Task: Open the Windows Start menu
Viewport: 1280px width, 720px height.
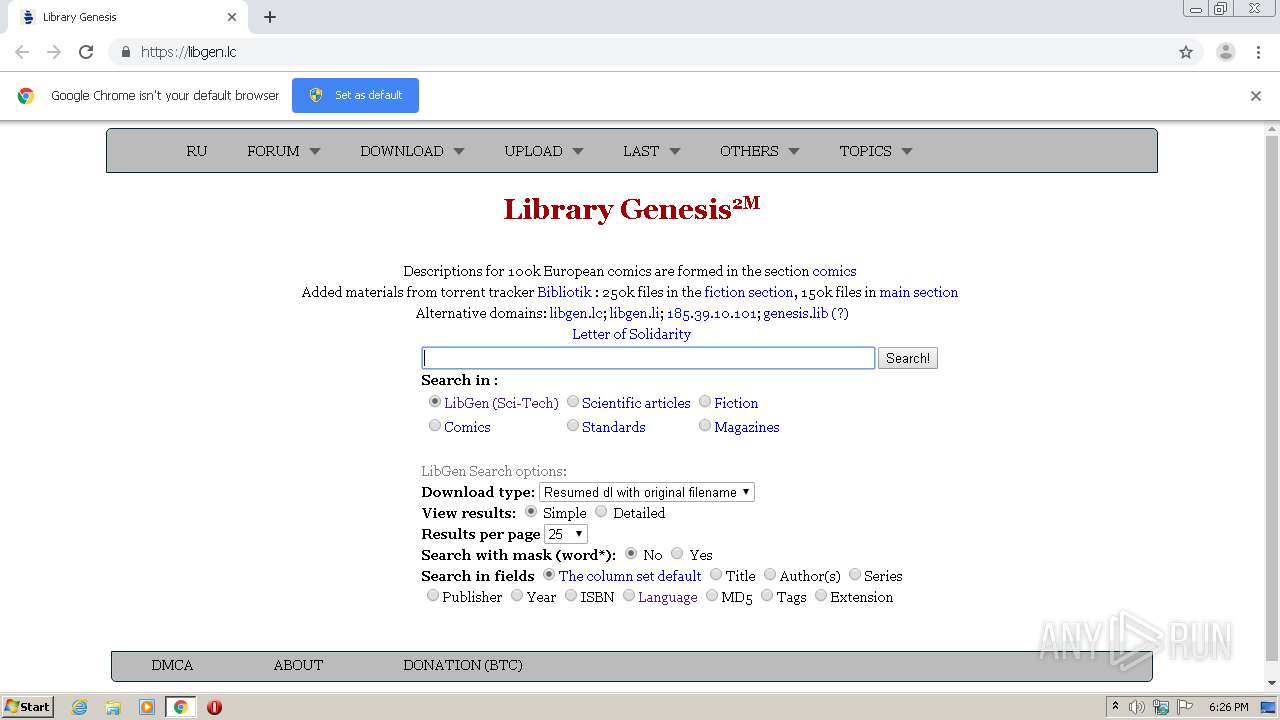Action: pos(27,707)
